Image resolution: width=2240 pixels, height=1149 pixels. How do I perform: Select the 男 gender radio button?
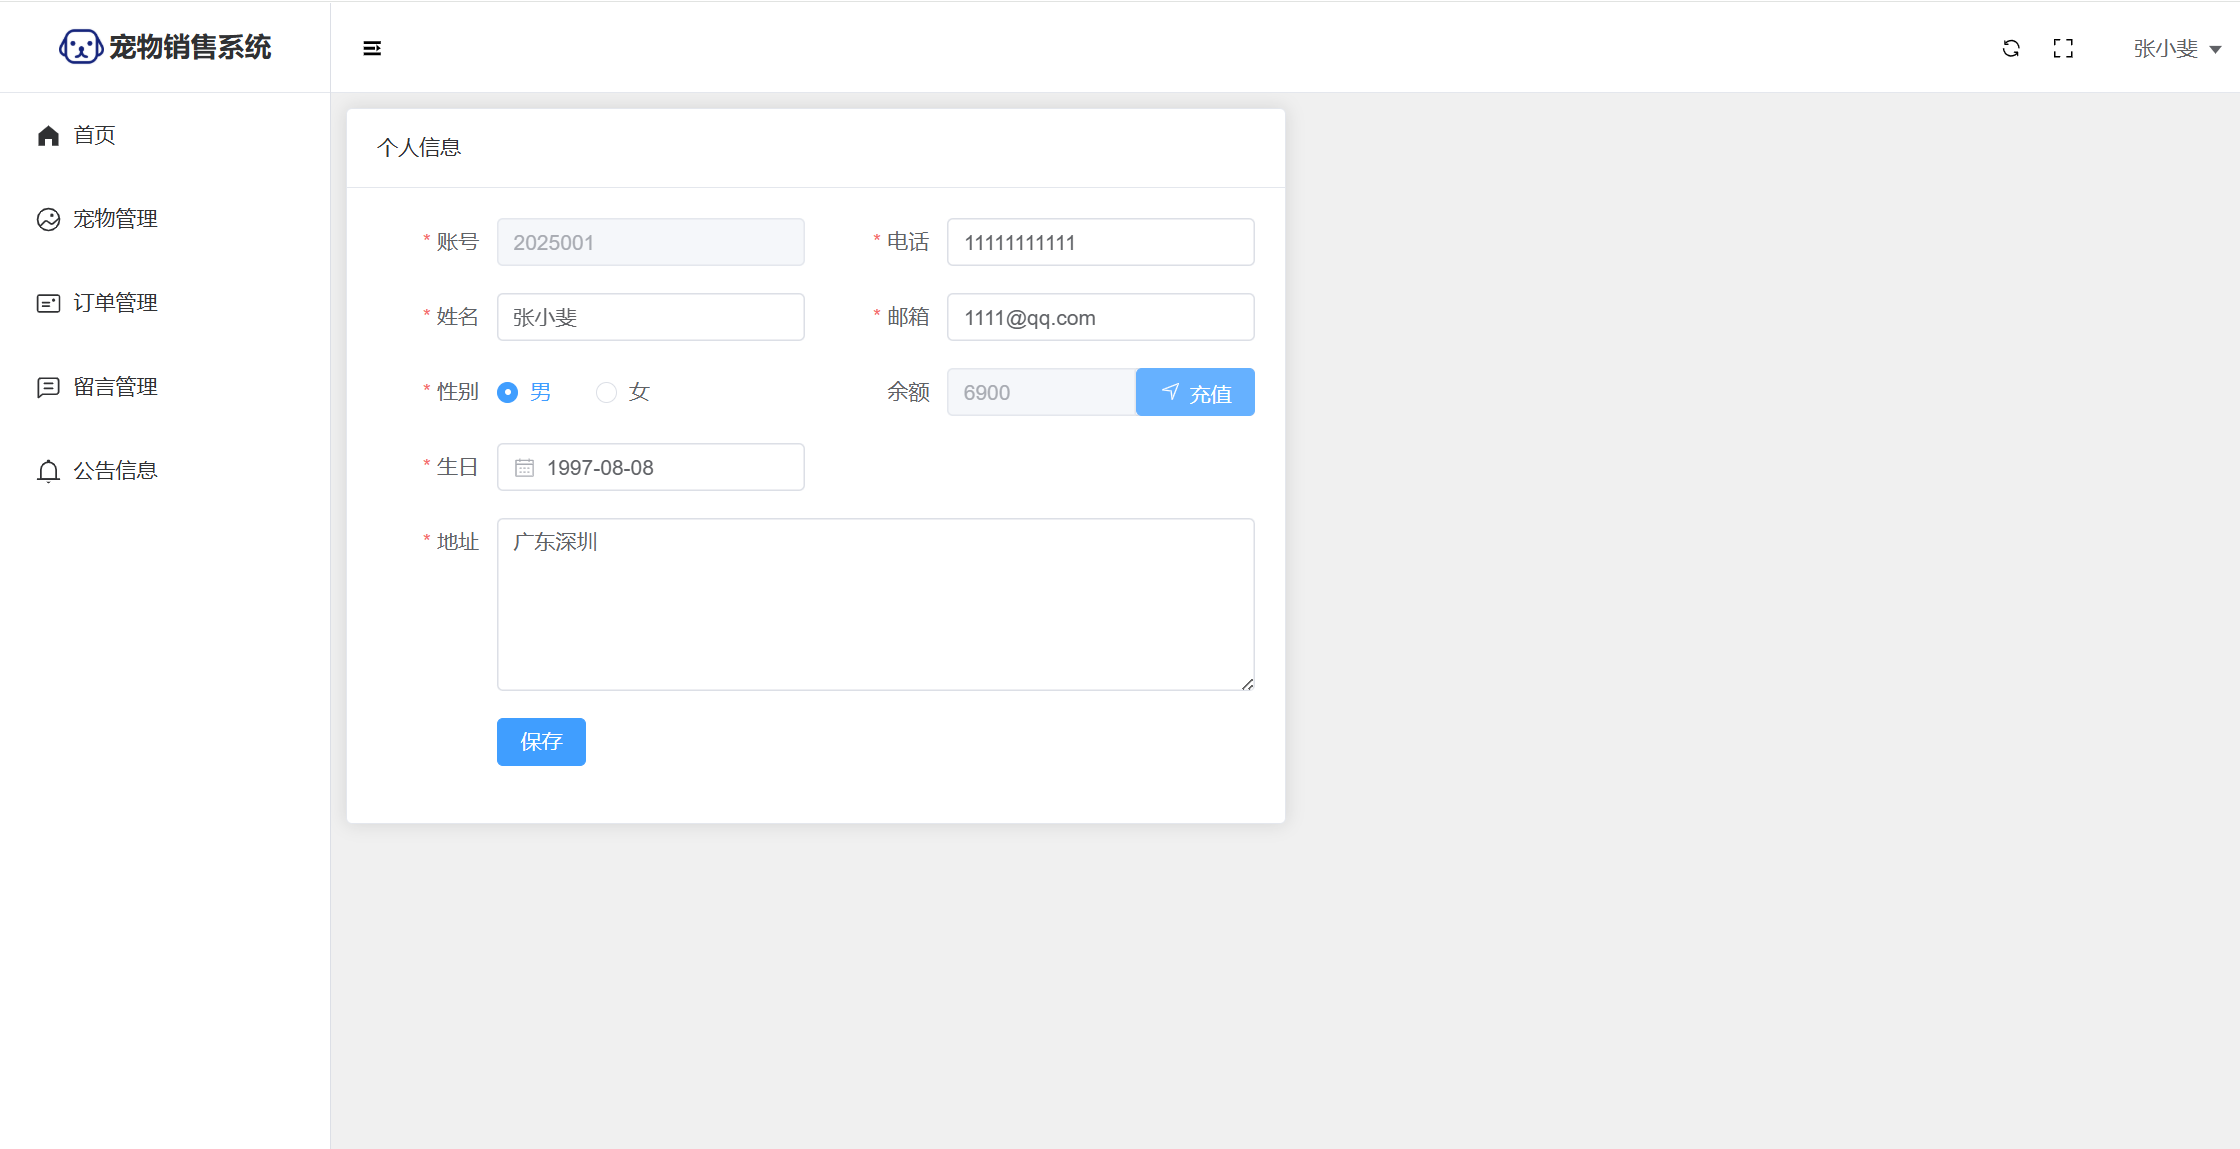pos(508,392)
